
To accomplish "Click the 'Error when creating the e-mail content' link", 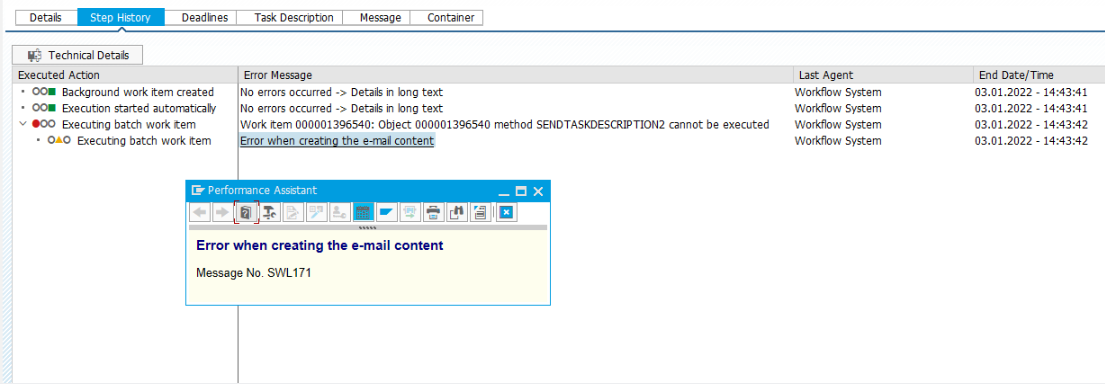I will pos(337,141).
